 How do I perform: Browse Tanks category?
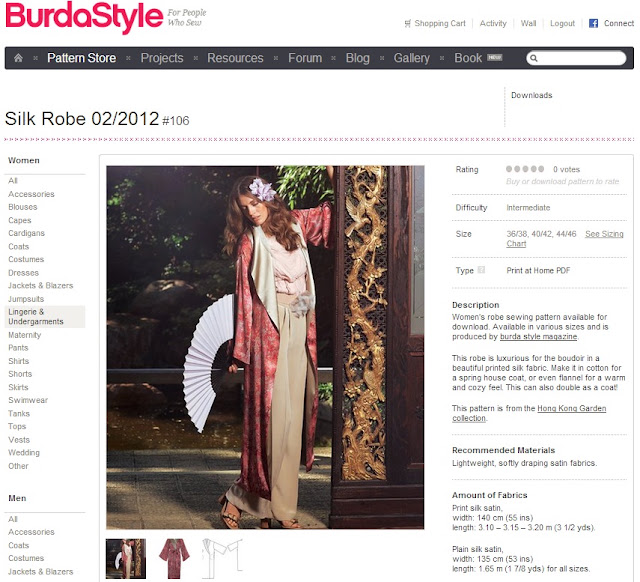[x=19, y=413]
